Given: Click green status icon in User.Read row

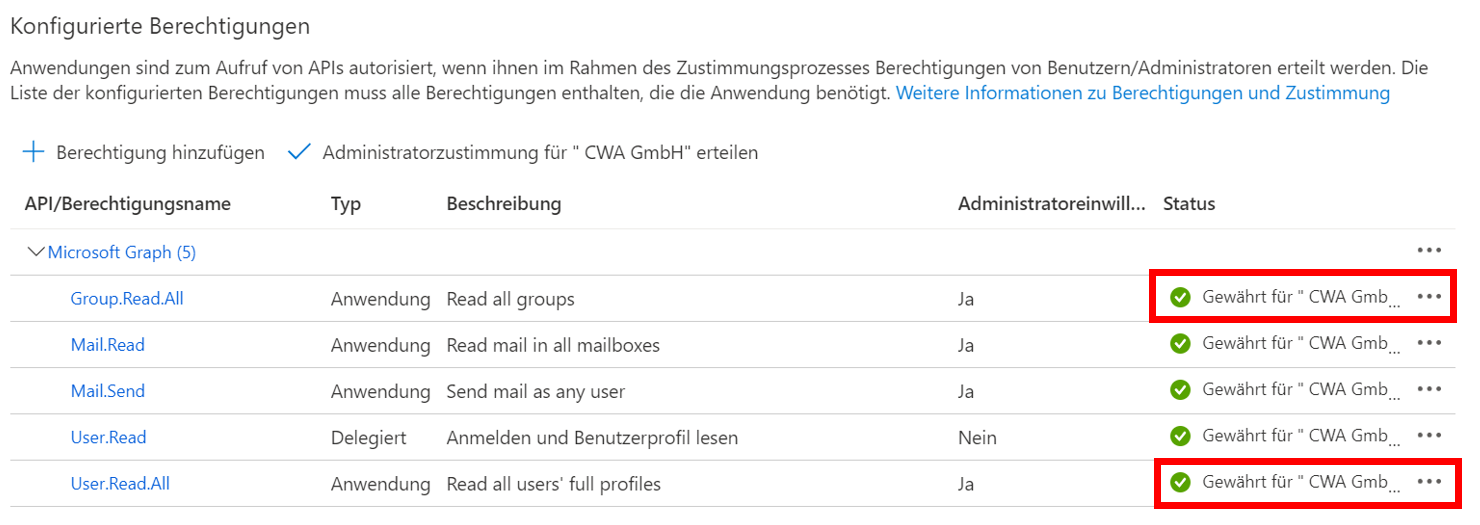Looking at the screenshot, I should 1180,436.
